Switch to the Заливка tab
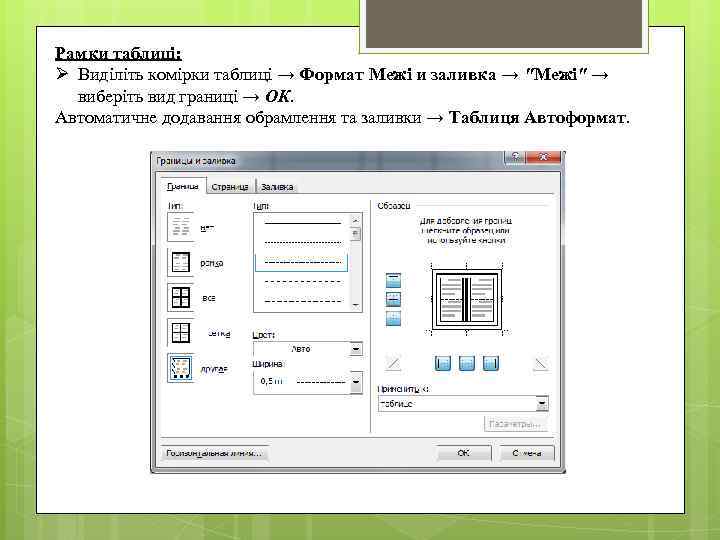 click(x=277, y=187)
